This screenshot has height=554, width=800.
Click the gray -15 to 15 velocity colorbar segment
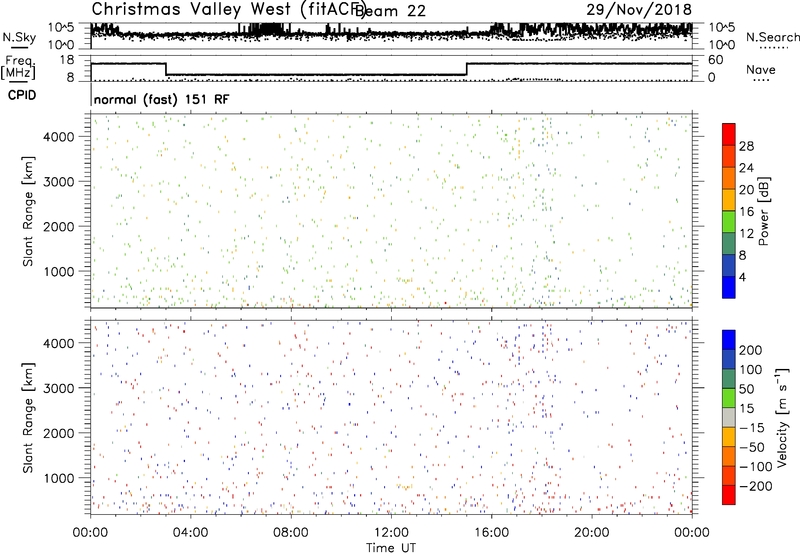click(729, 417)
